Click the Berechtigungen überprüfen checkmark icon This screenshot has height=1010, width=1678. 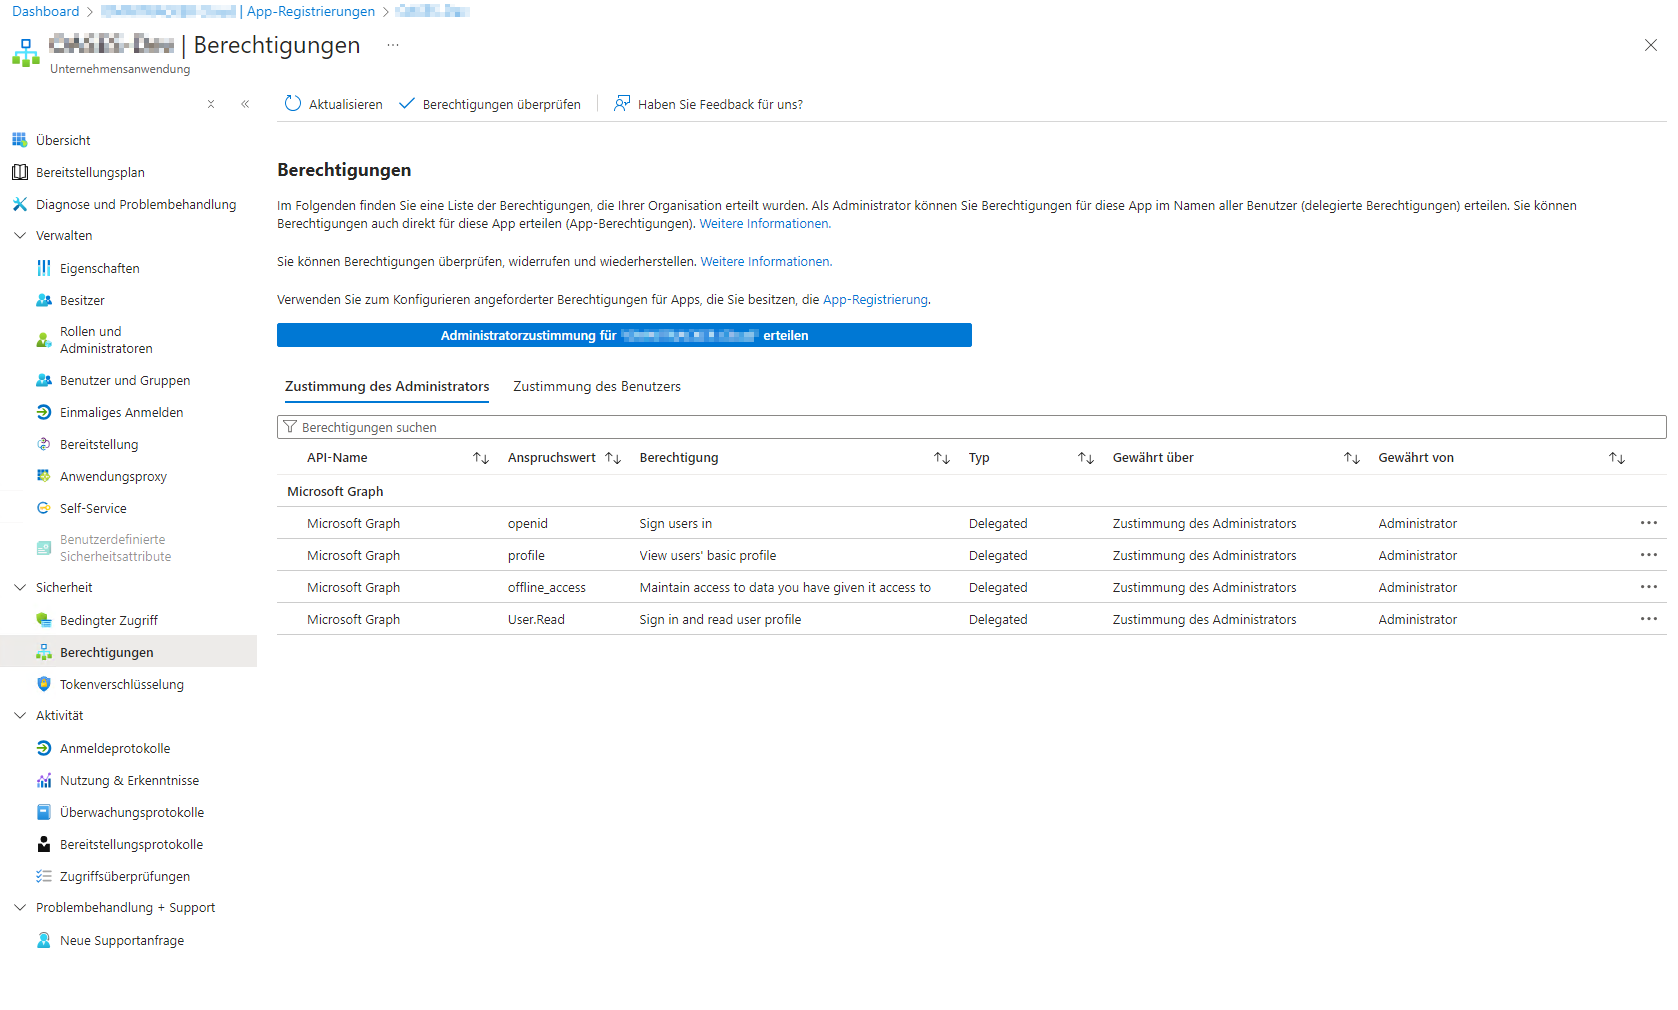click(407, 104)
